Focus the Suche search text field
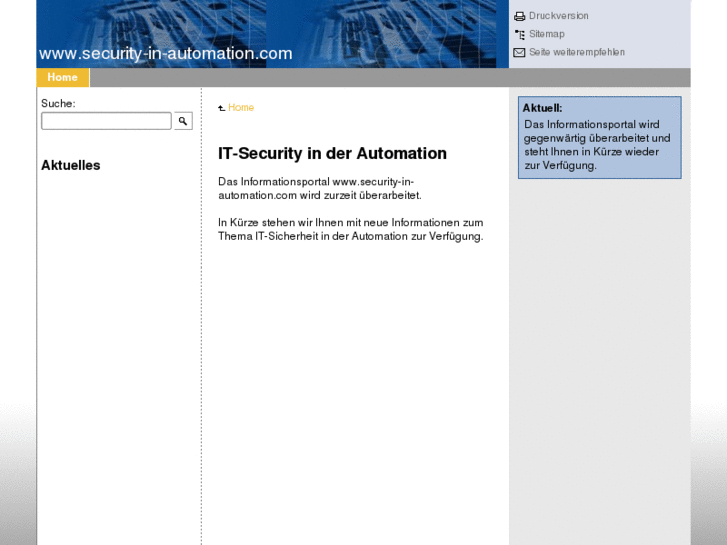The image size is (727, 545). [106, 121]
